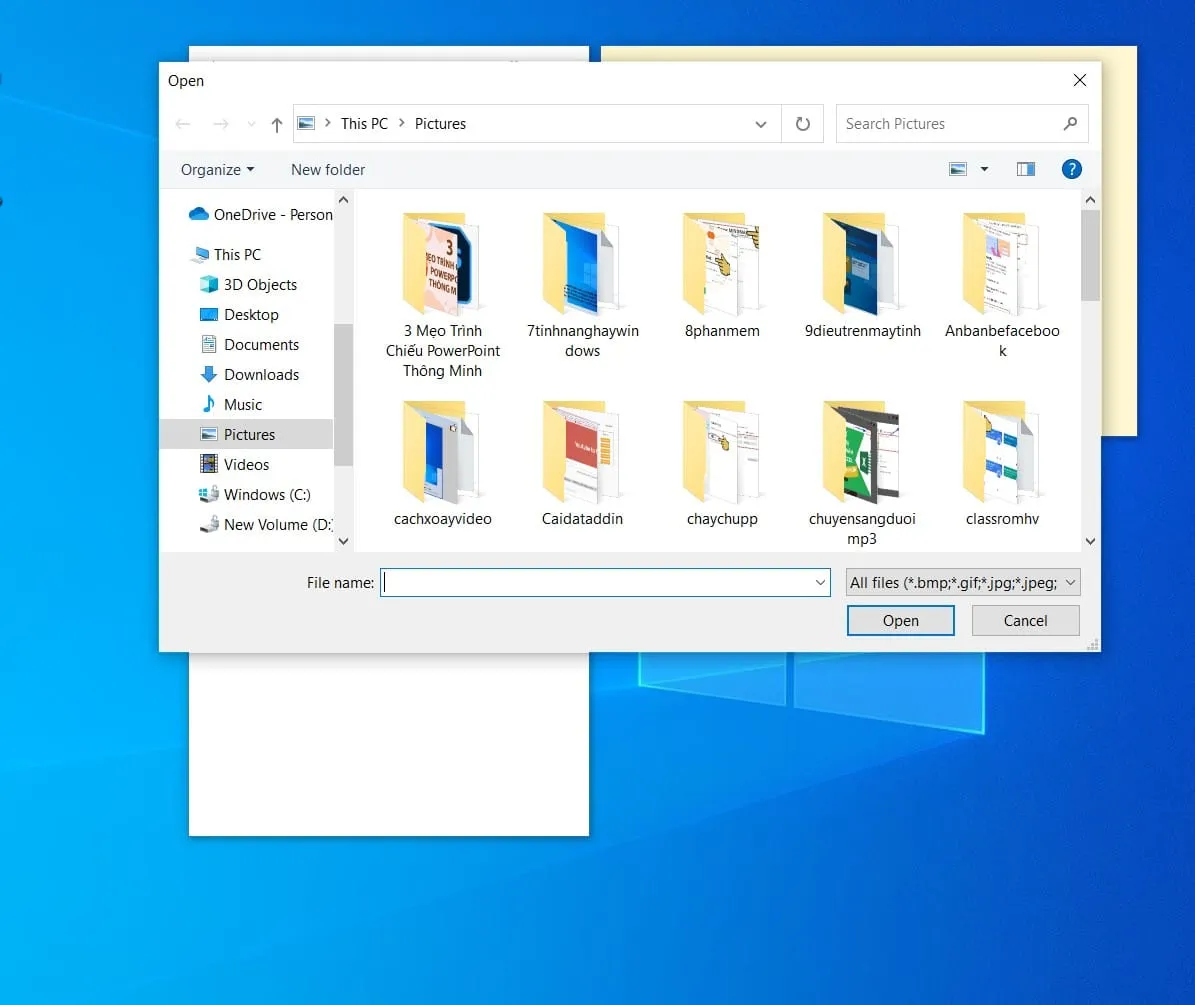Open the Help question mark icon

click(1071, 169)
